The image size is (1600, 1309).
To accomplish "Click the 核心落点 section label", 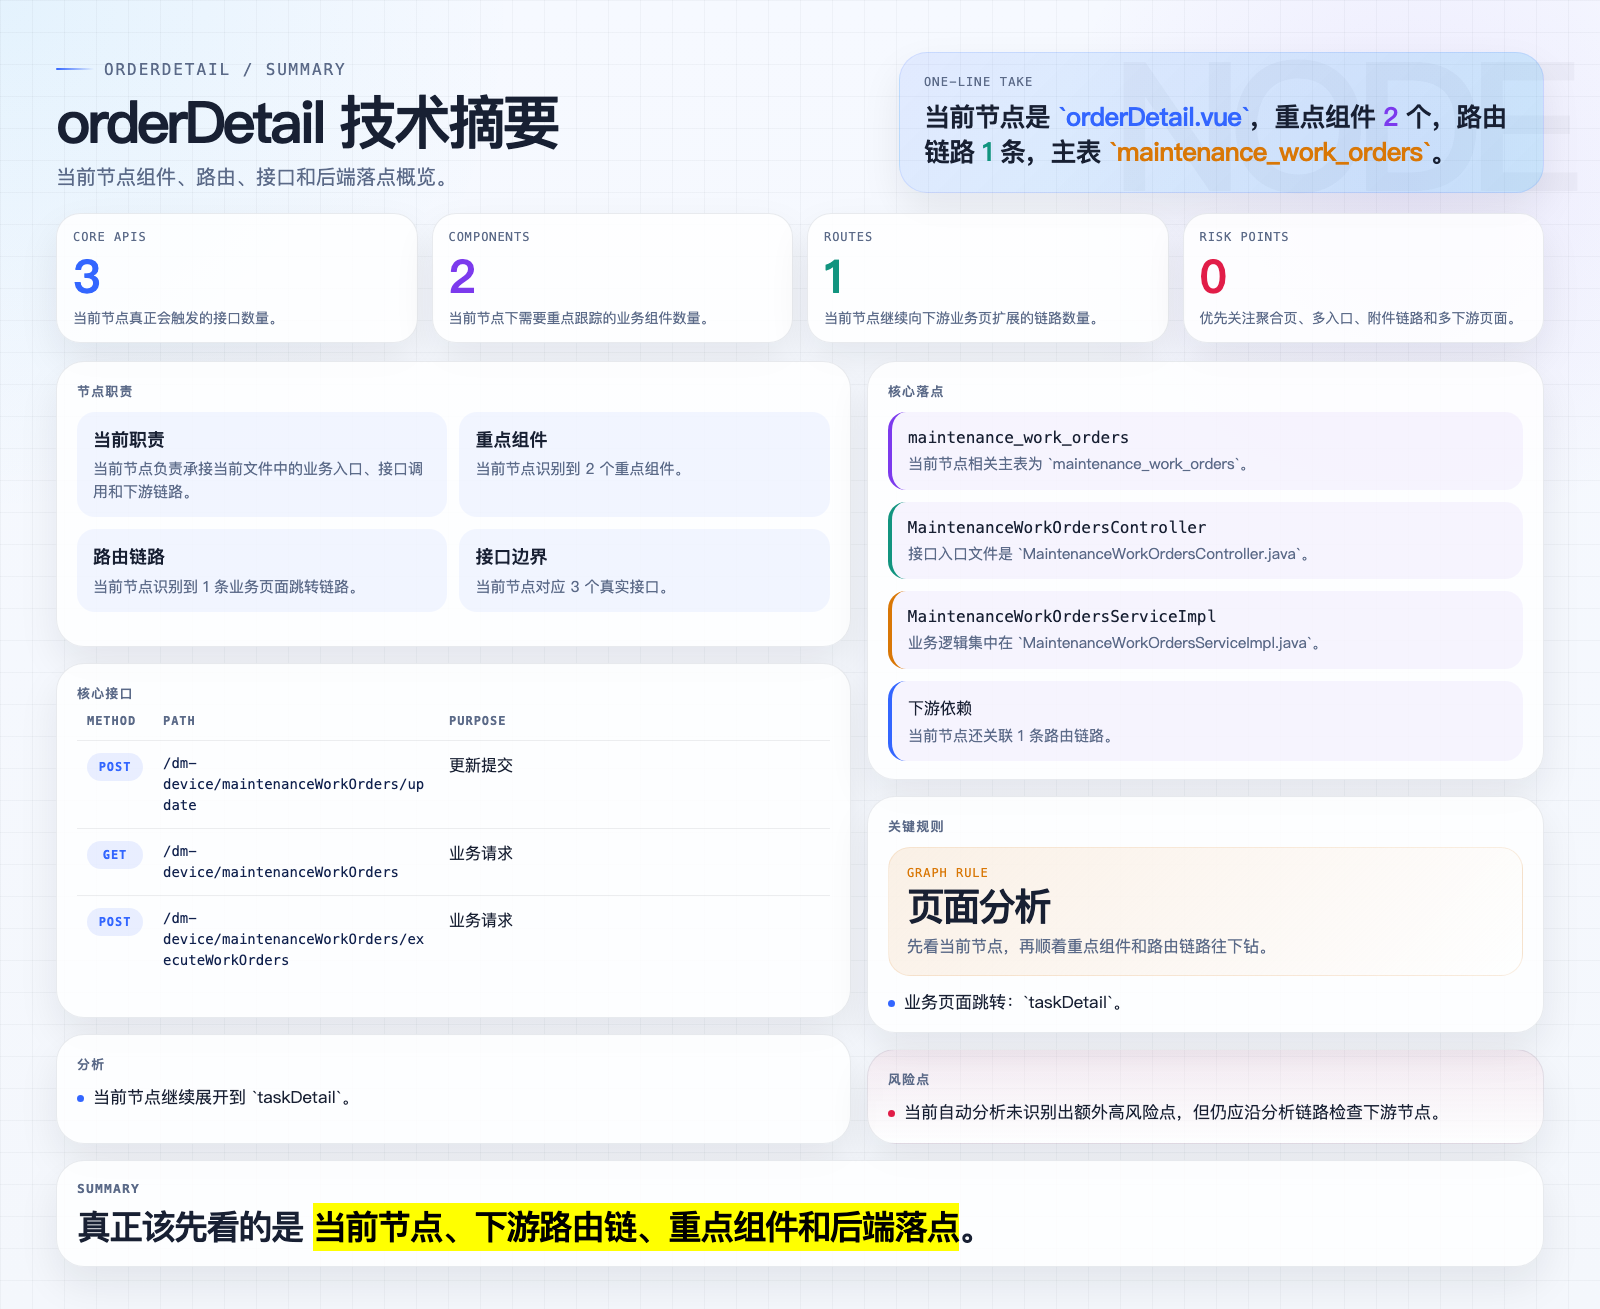I will [x=916, y=391].
